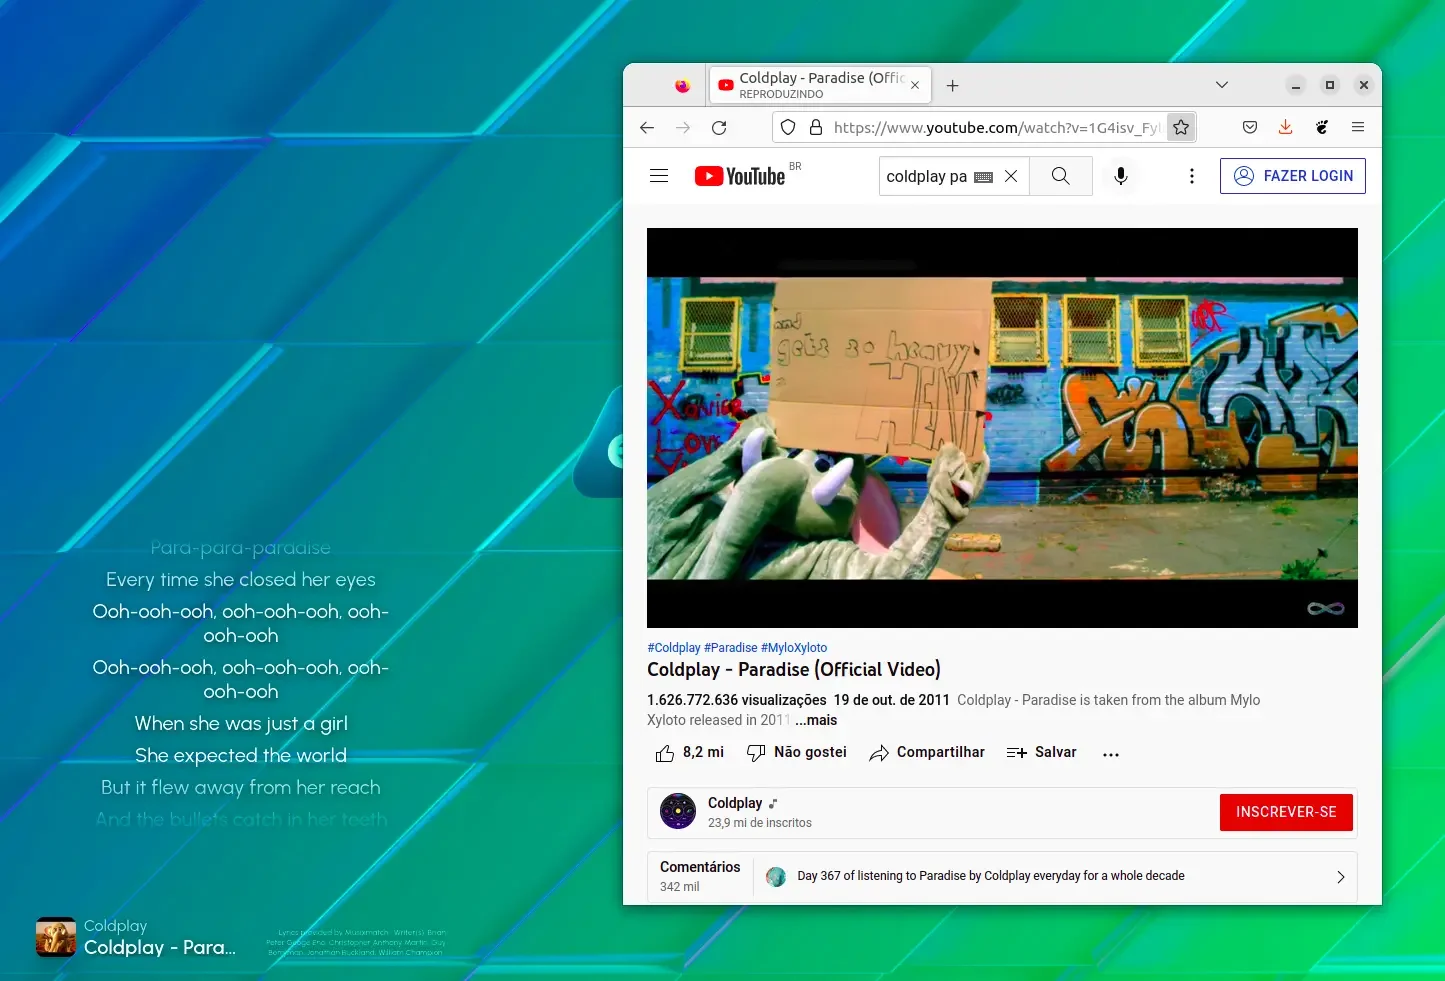This screenshot has height=981, width=1445.
Task: Reload the current YouTube page
Action: coord(719,127)
